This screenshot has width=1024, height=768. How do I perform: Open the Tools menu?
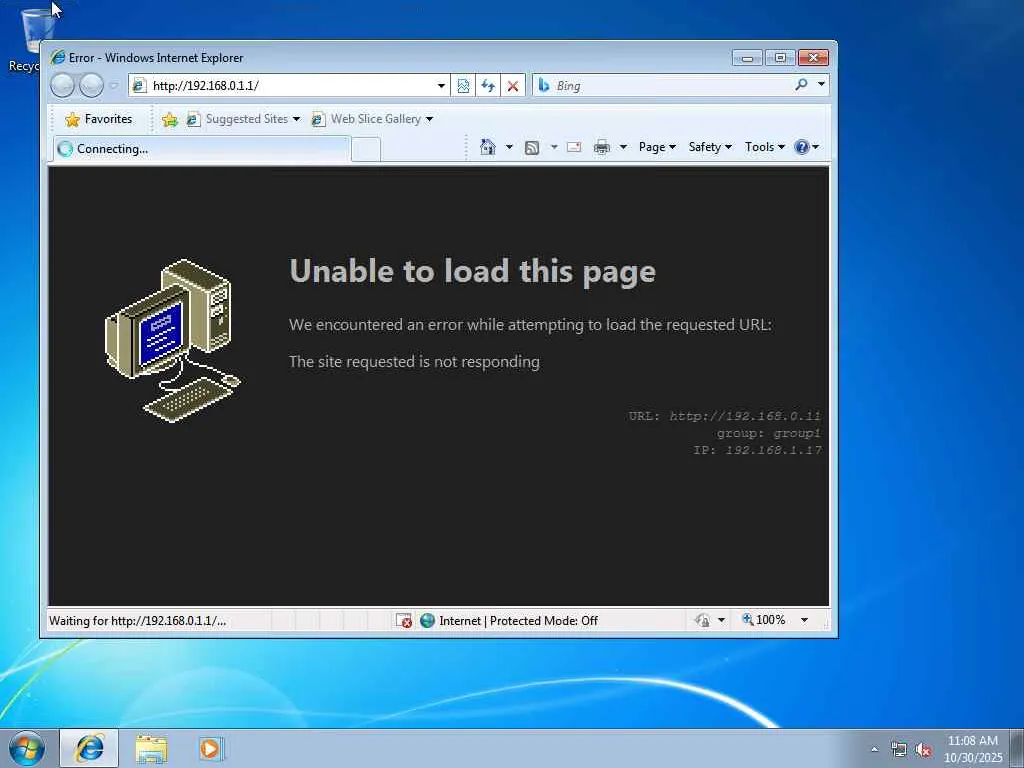[765, 147]
